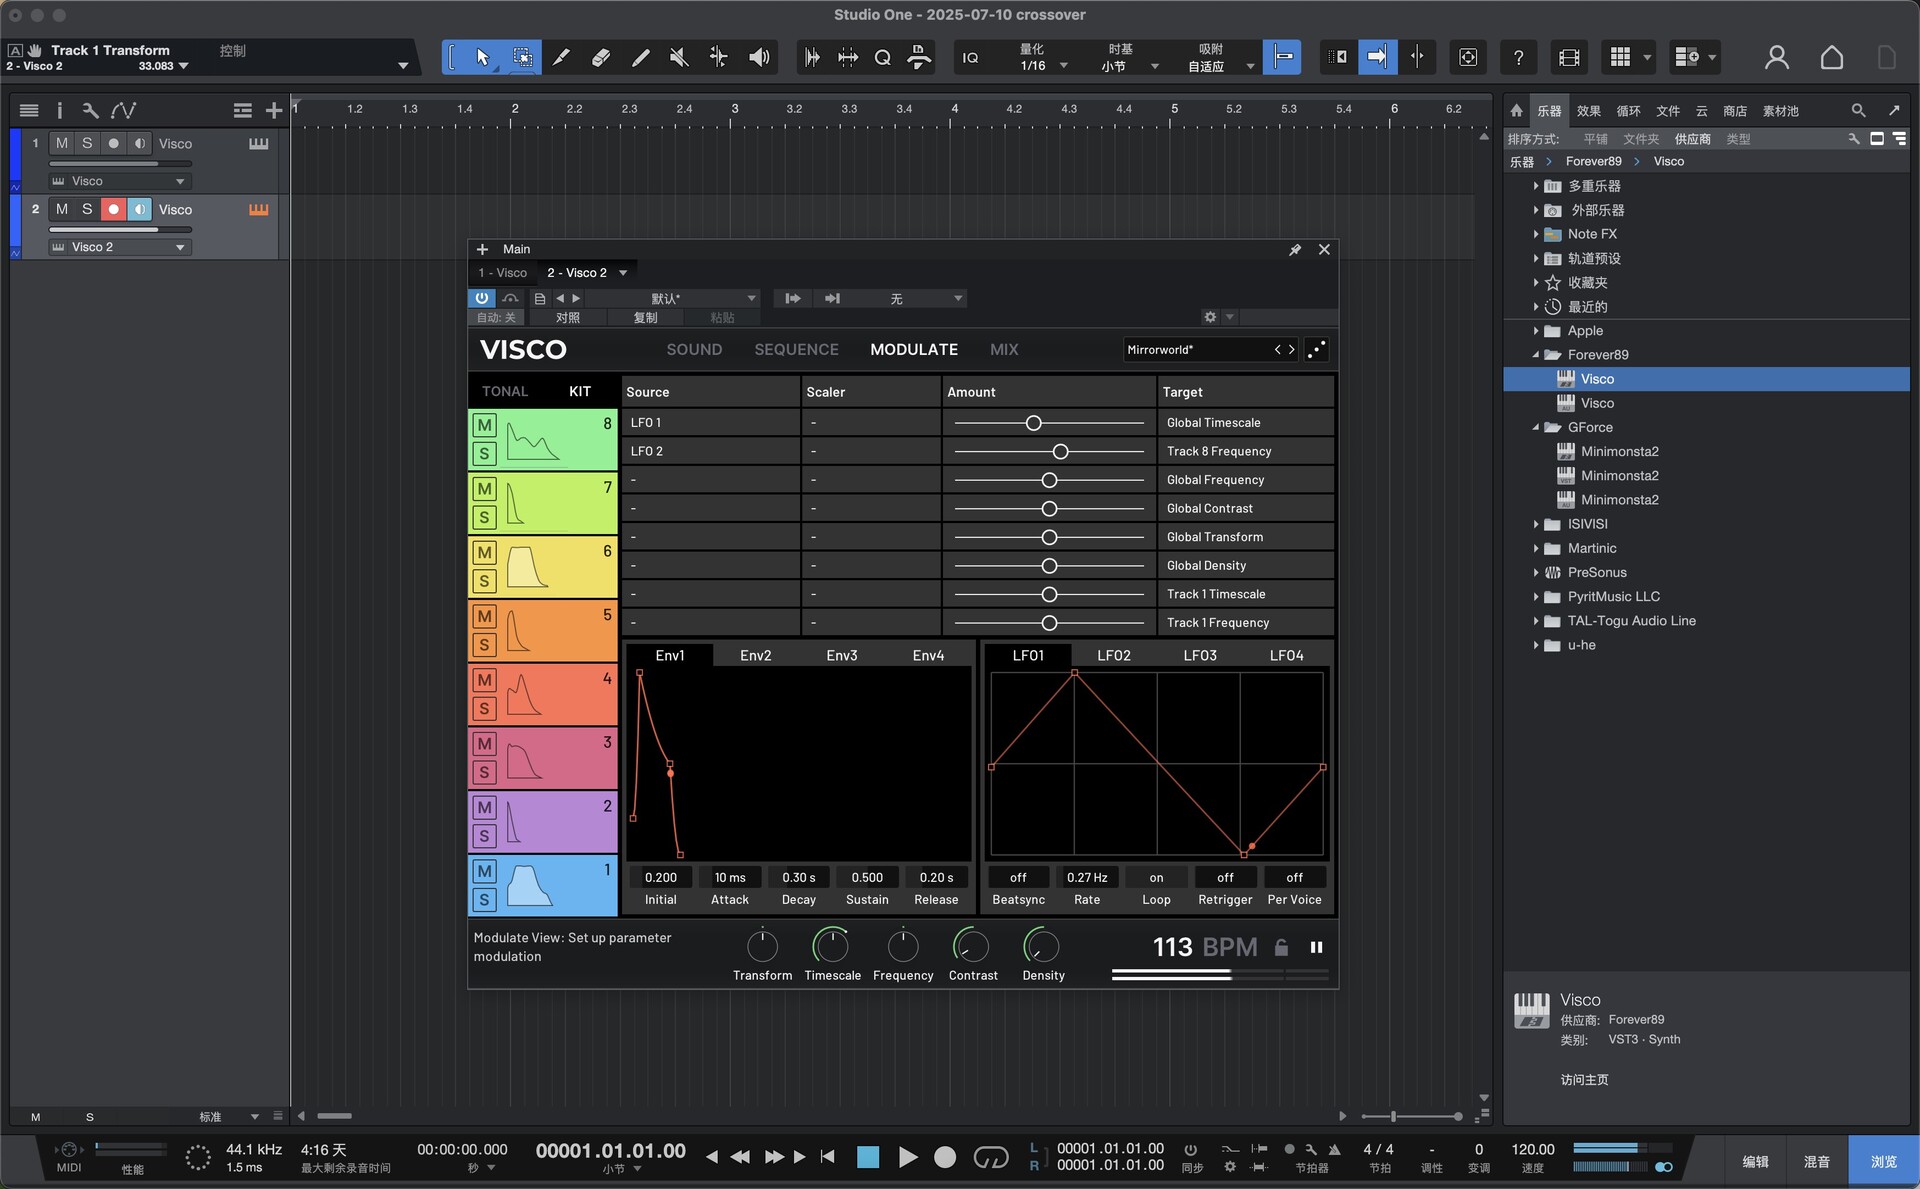Screen dimensions: 1920x1189
Task: Open the Snap adaptive dropdown
Action: [x=1249, y=66]
